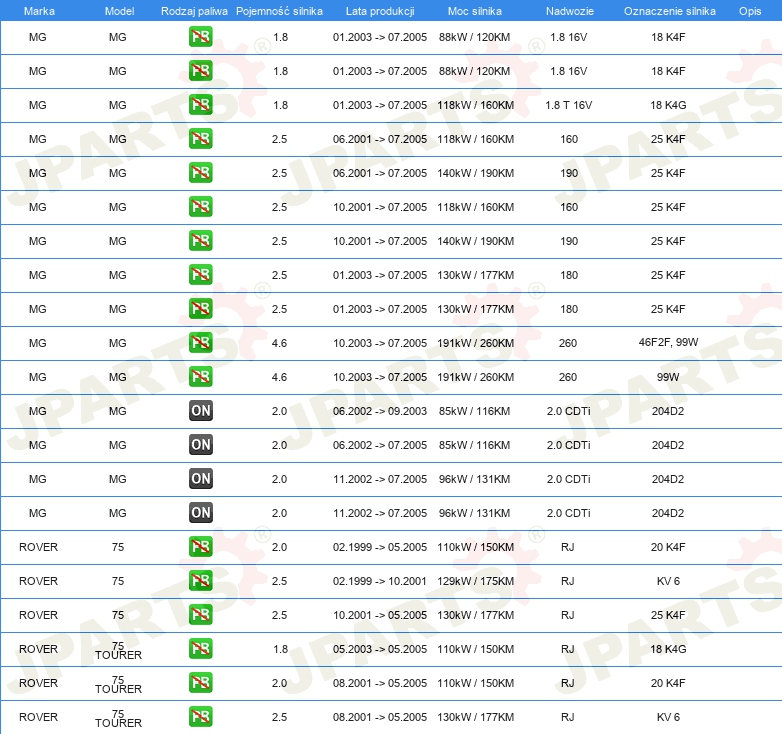Image resolution: width=782 pixels, height=734 pixels.
Task: Click the last diesel ON icon in MG rows
Action: 200,513
